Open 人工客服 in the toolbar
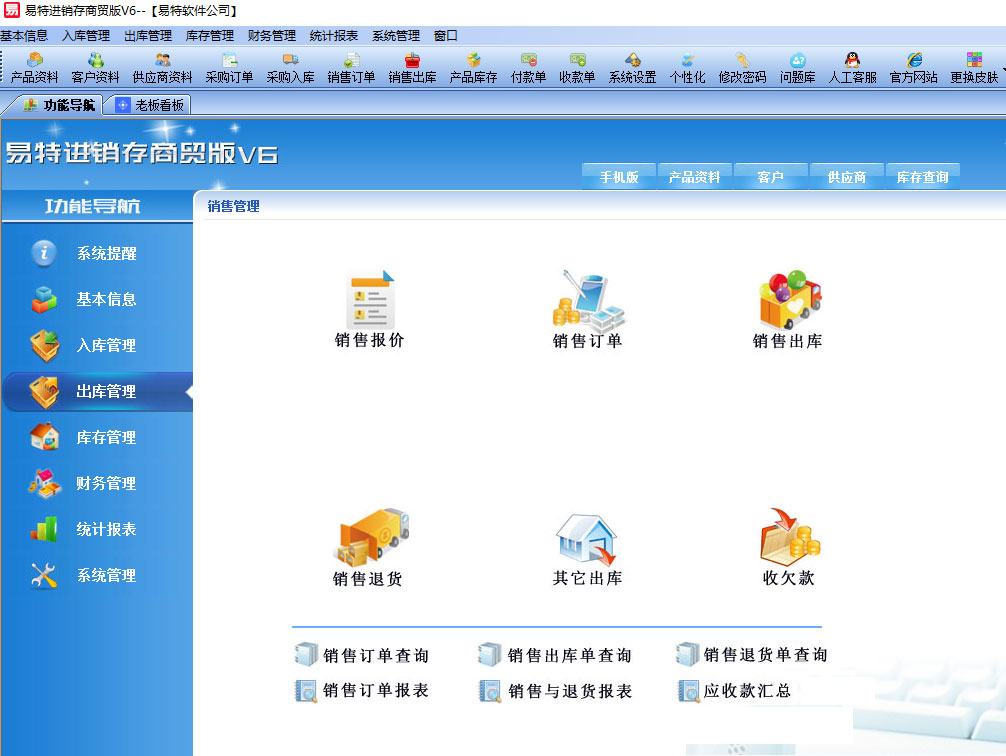The width and height of the screenshot is (1006, 756). point(852,68)
